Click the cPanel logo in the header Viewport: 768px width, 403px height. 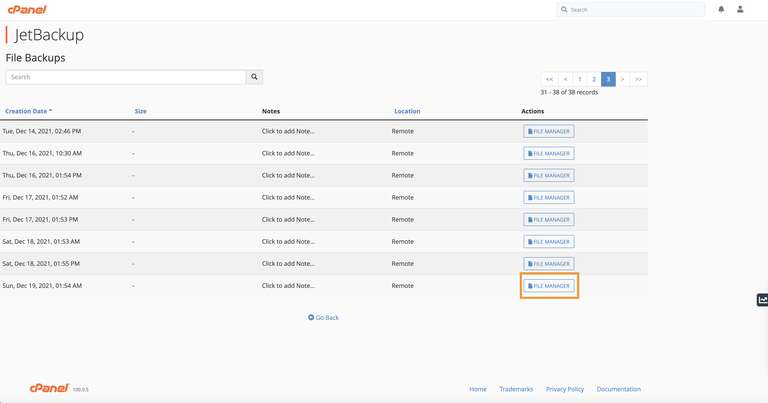(x=27, y=9)
